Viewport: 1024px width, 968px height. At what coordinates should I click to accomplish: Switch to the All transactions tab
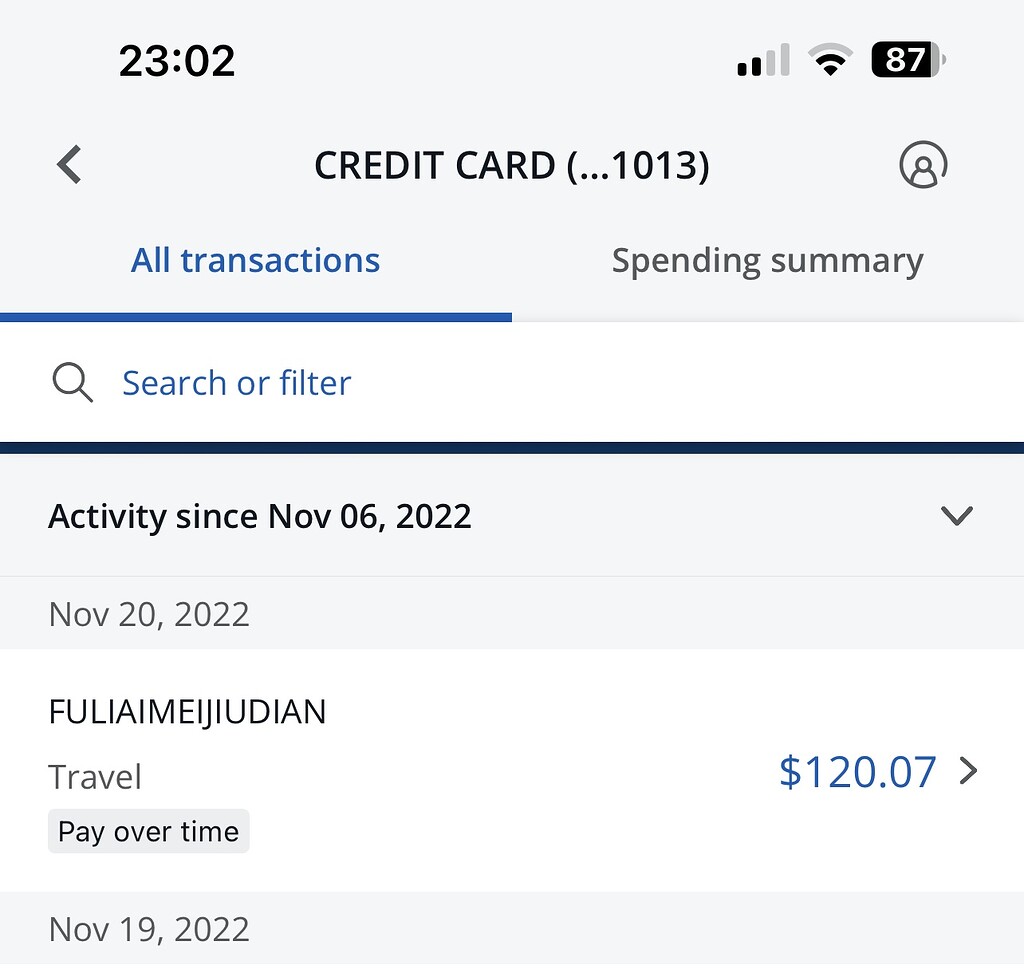(x=255, y=261)
